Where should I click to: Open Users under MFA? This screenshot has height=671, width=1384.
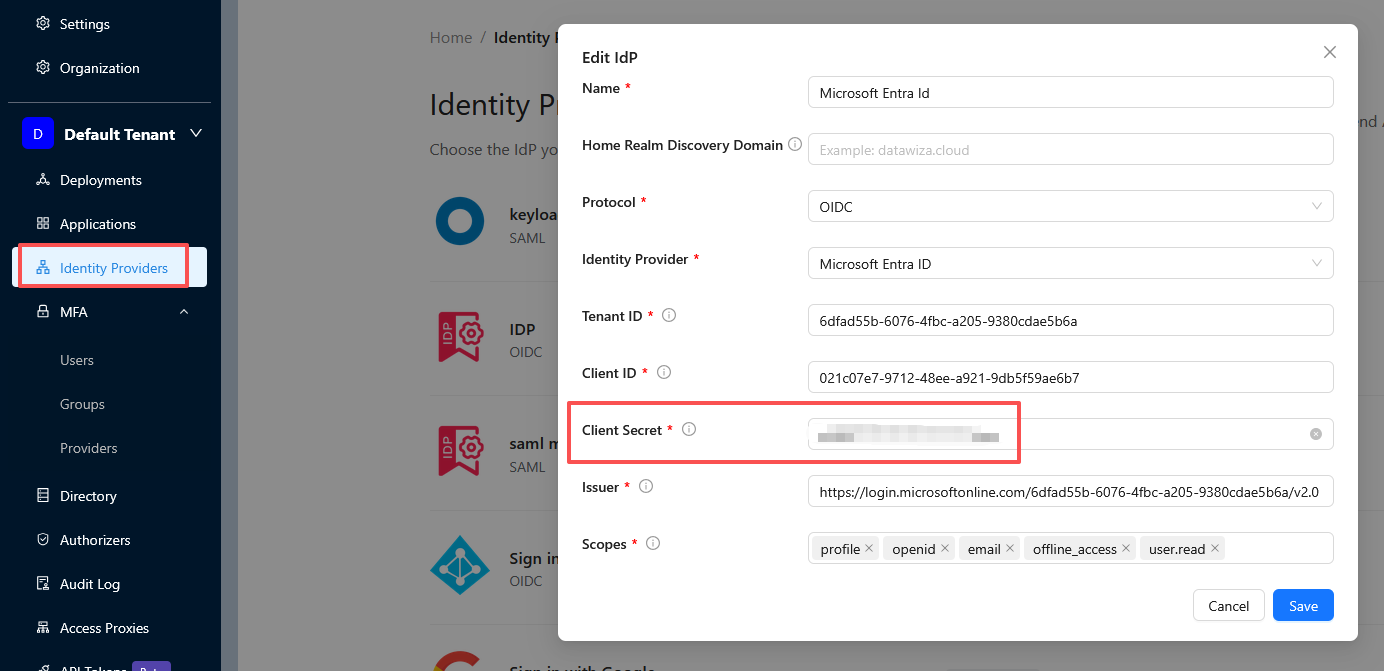pos(77,360)
